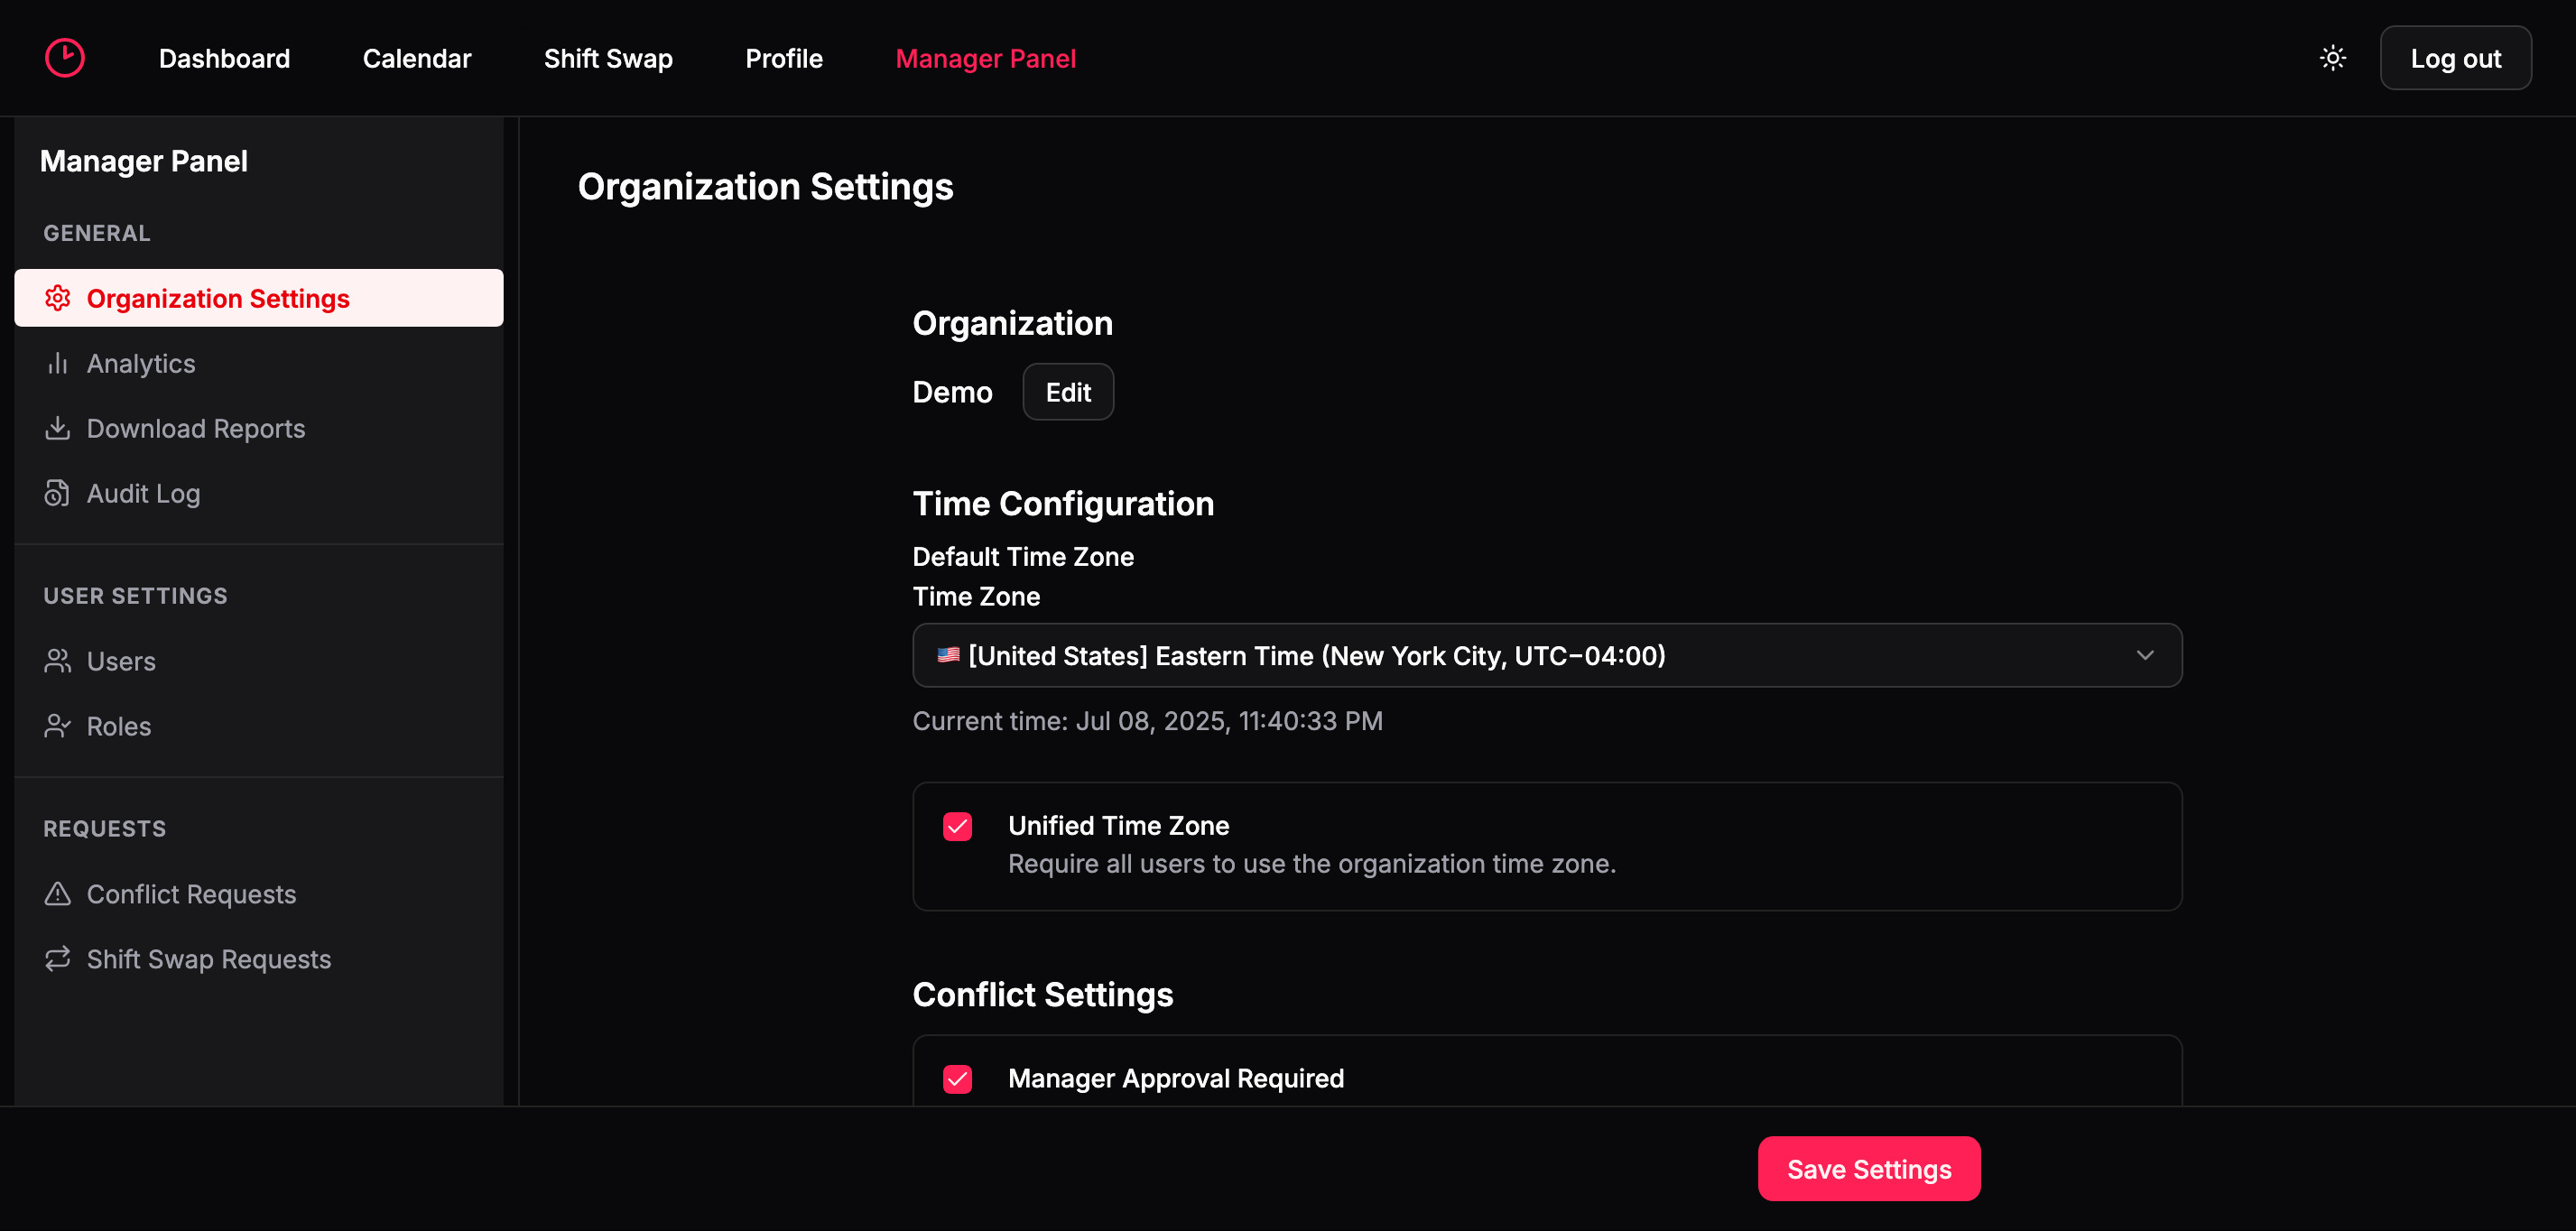Uncheck the Unified Time Zone checkbox

(x=957, y=826)
